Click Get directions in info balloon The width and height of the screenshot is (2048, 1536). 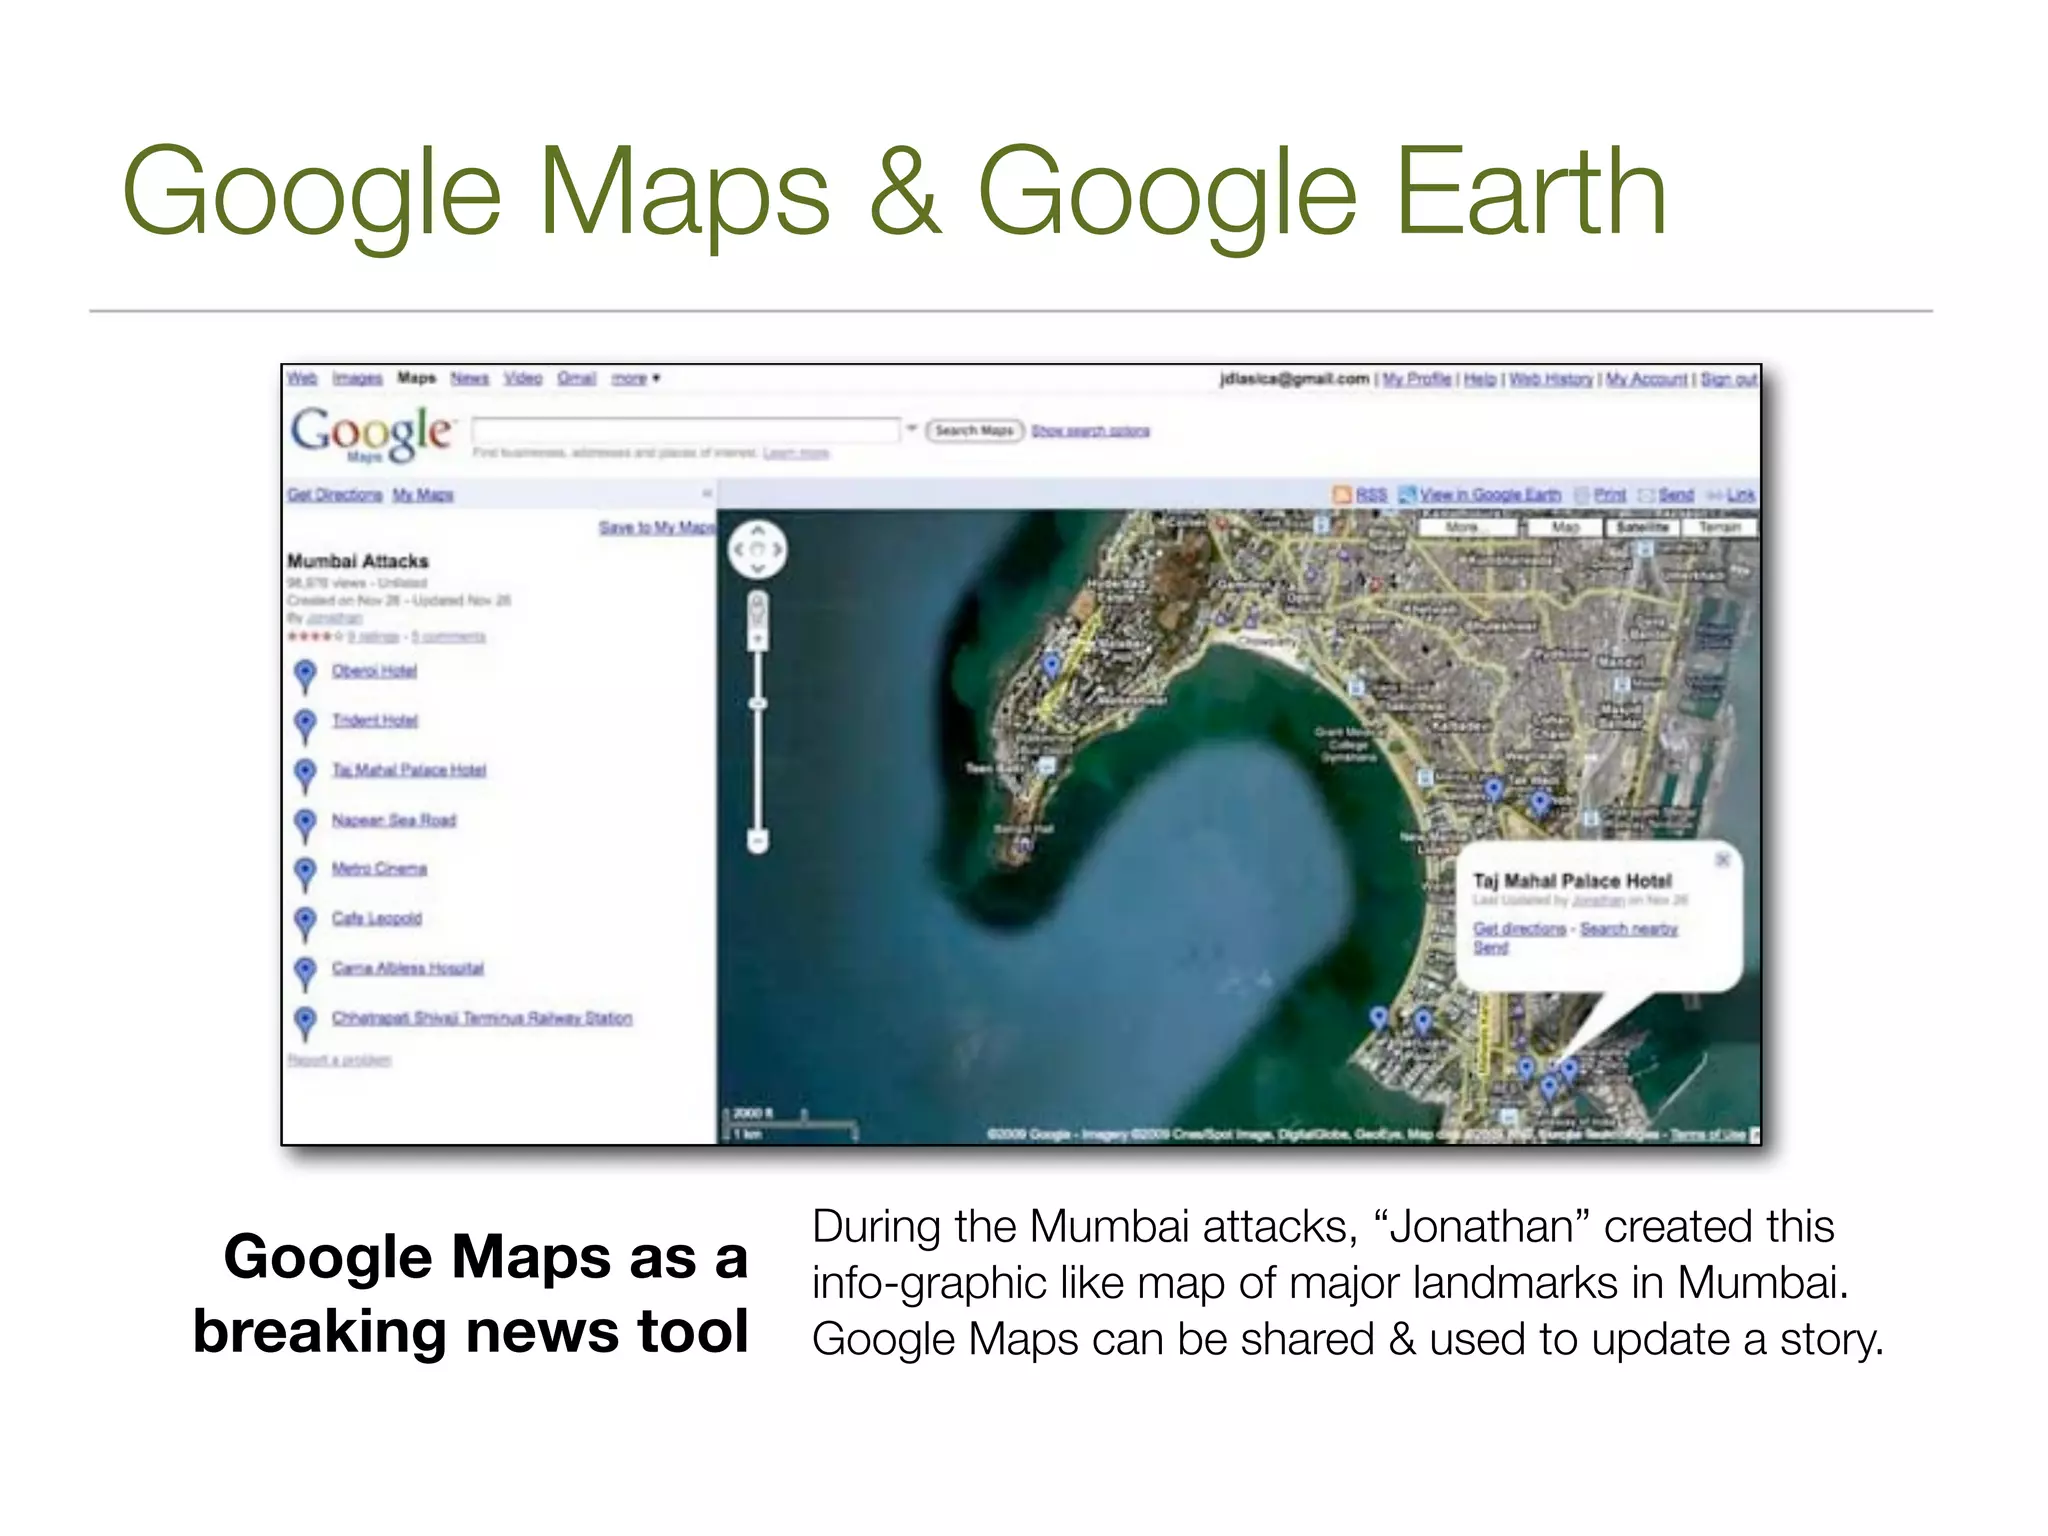coord(1520,929)
